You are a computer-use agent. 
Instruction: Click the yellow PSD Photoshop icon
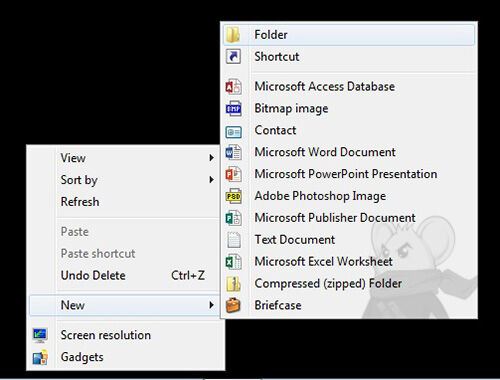tap(233, 196)
